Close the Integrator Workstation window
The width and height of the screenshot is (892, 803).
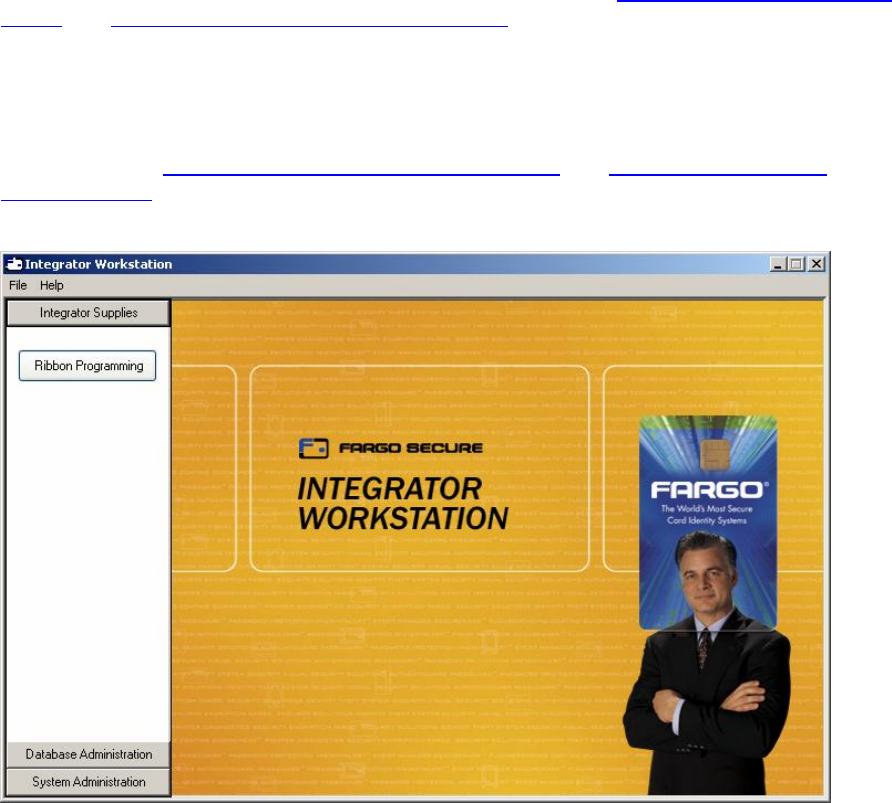(x=817, y=264)
